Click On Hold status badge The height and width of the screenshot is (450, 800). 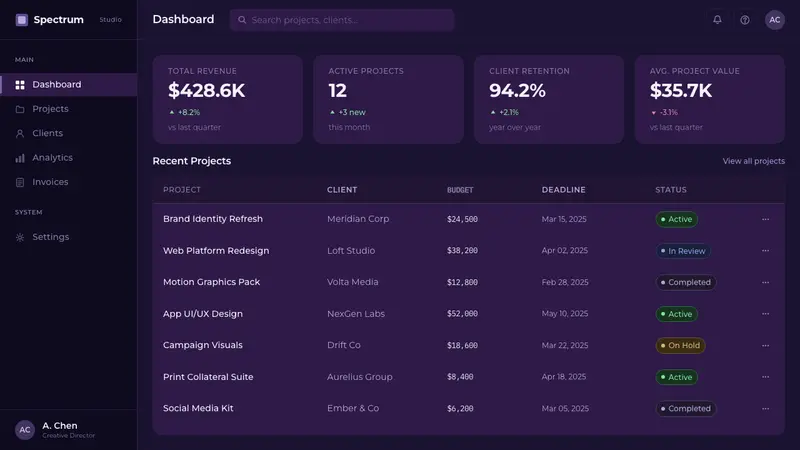[681, 345]
